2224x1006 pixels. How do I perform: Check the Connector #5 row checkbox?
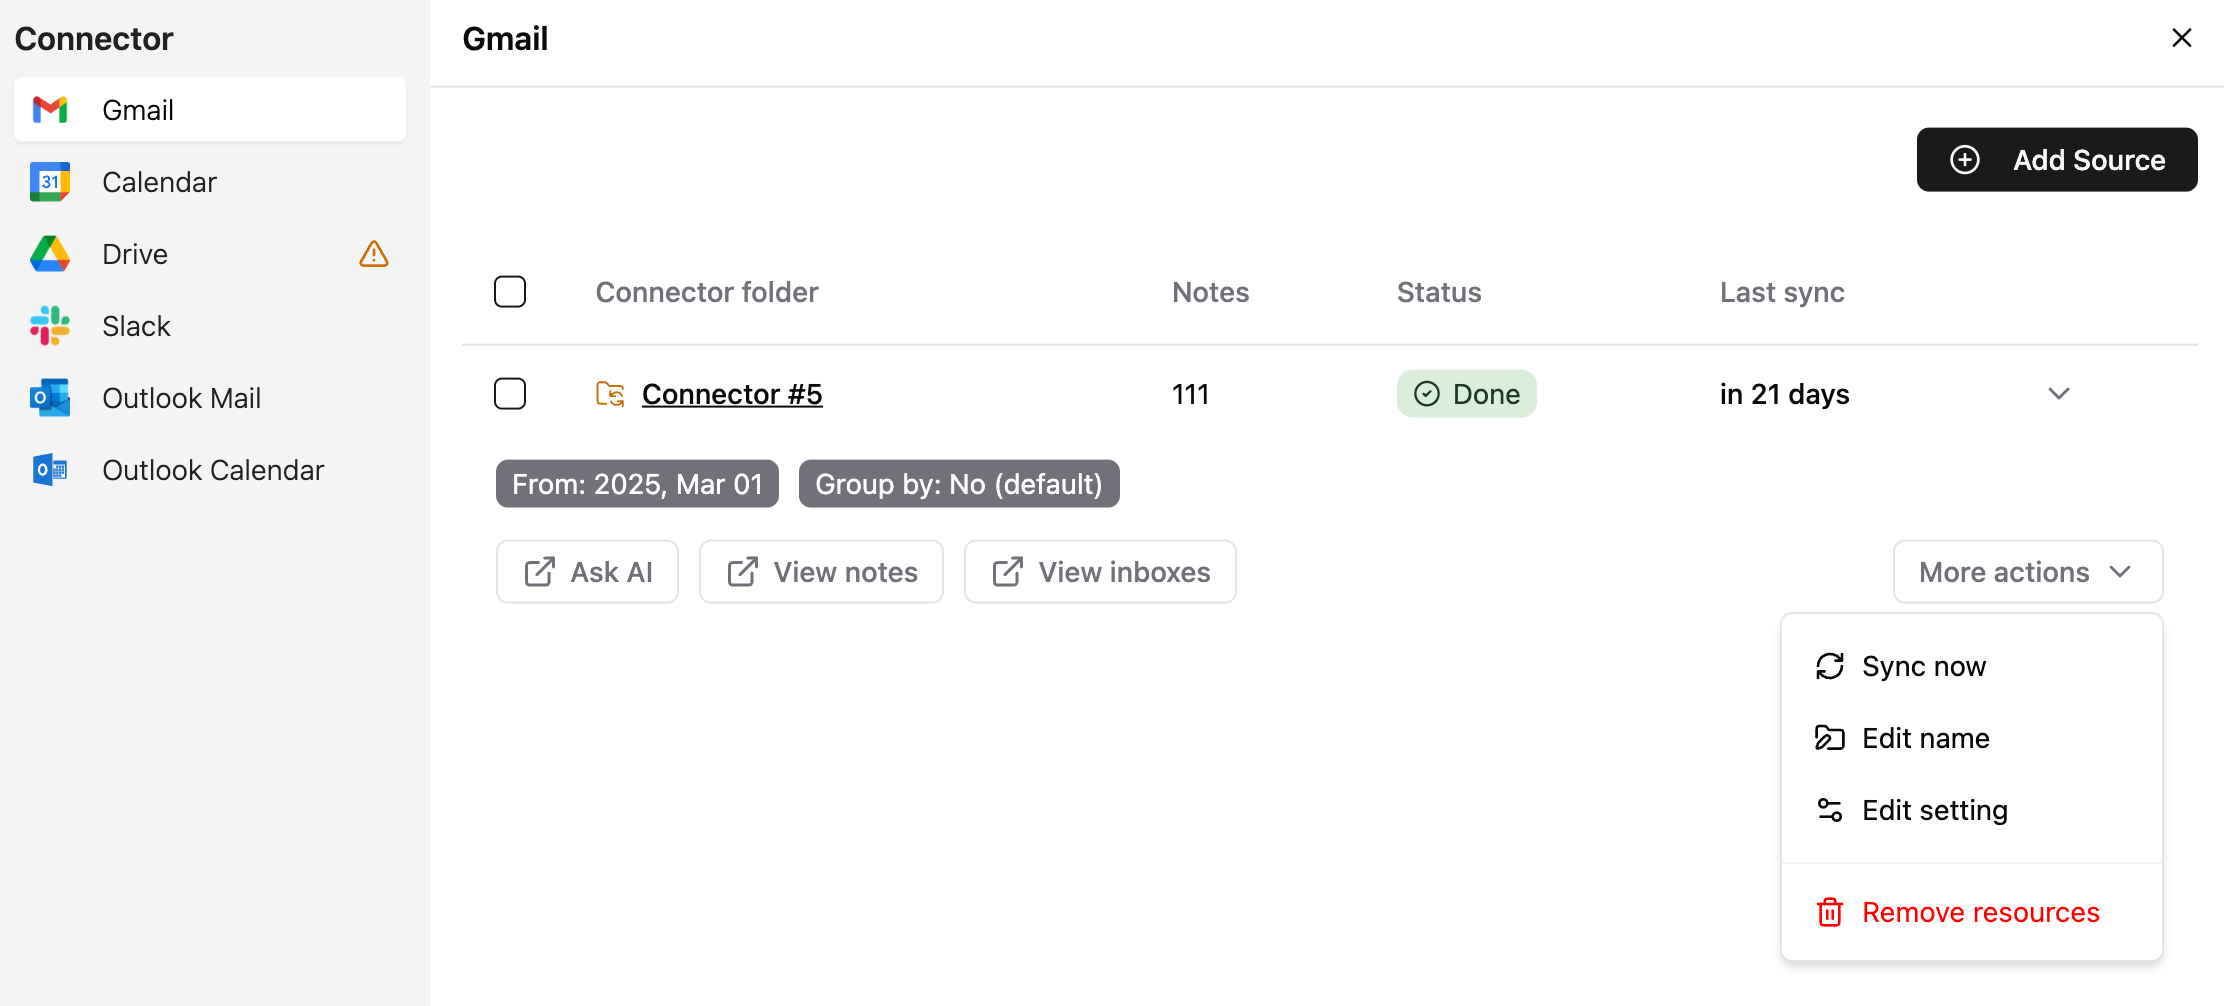coord(510,394)
